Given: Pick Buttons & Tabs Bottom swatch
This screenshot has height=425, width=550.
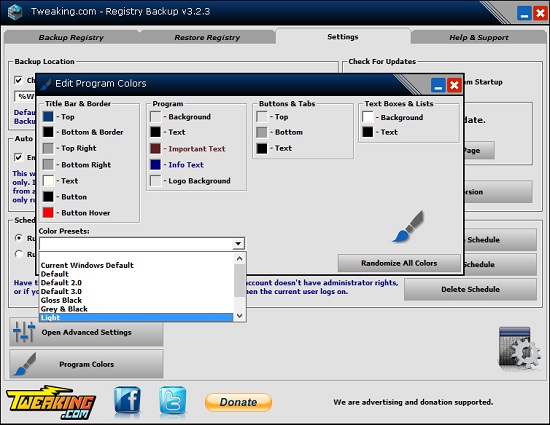Looking at the screenshot, I should (x=262, y=132).
